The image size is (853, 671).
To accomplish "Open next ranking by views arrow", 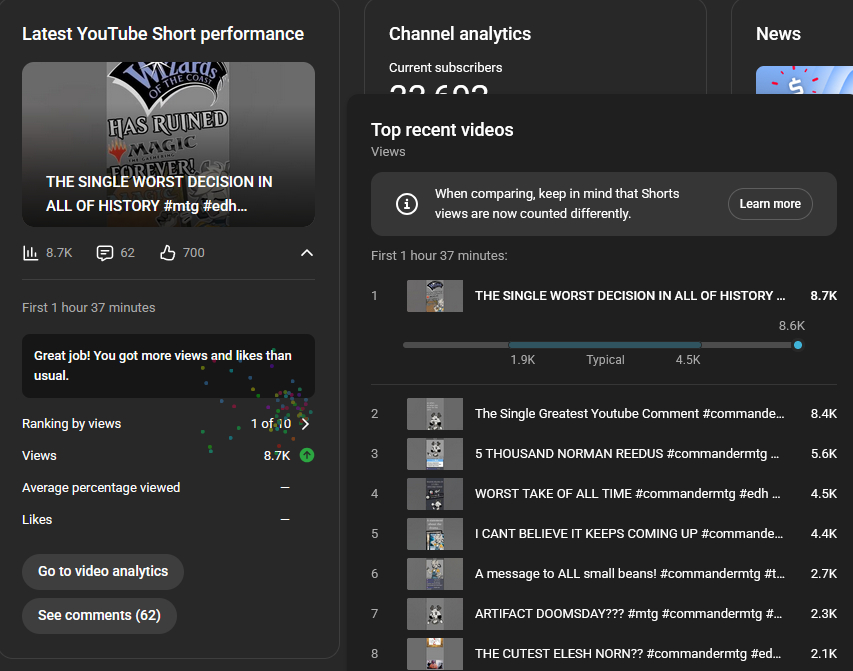I will [x=306, y=424].
